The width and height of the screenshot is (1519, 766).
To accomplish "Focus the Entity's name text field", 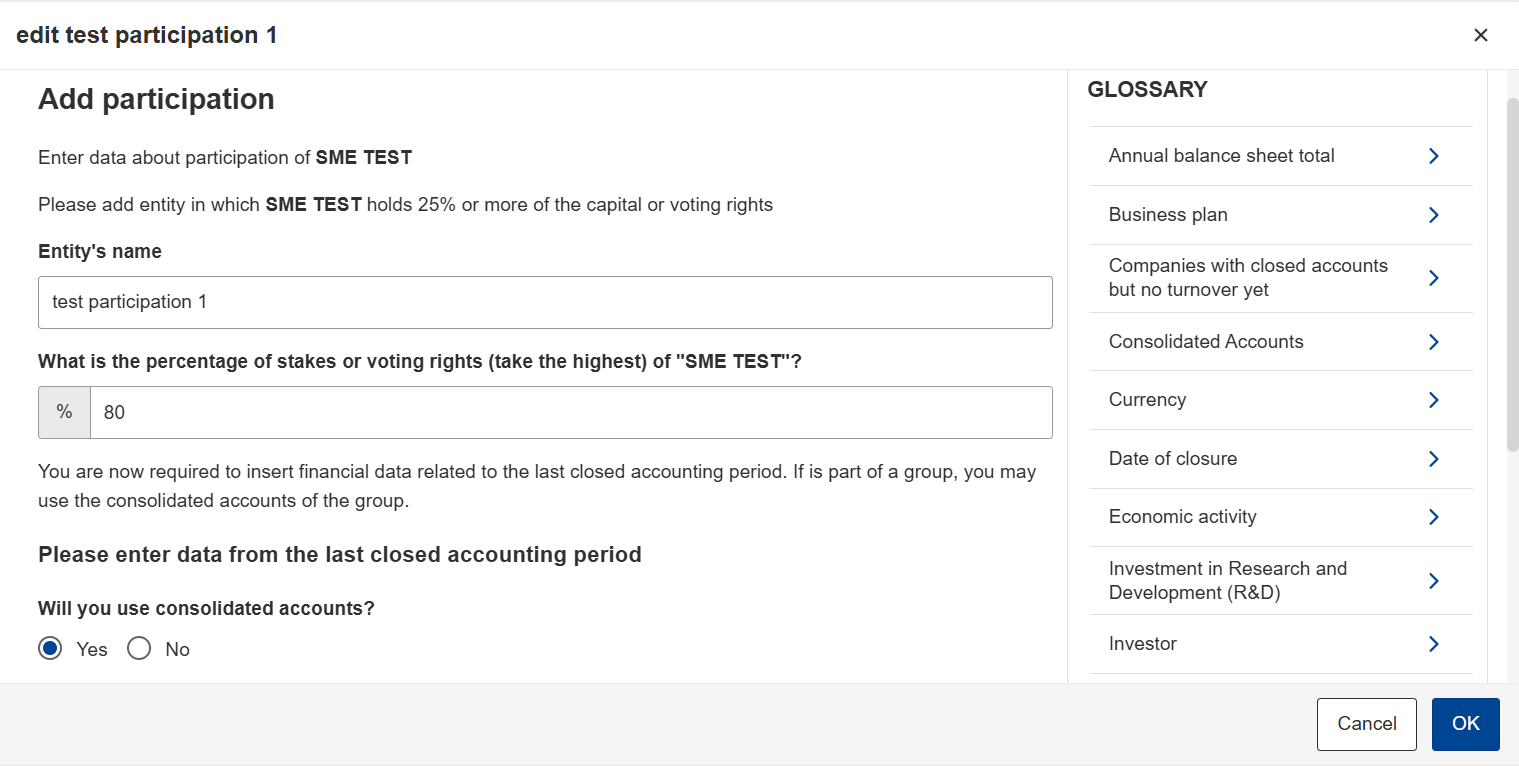I will click(x=545, y=302).
